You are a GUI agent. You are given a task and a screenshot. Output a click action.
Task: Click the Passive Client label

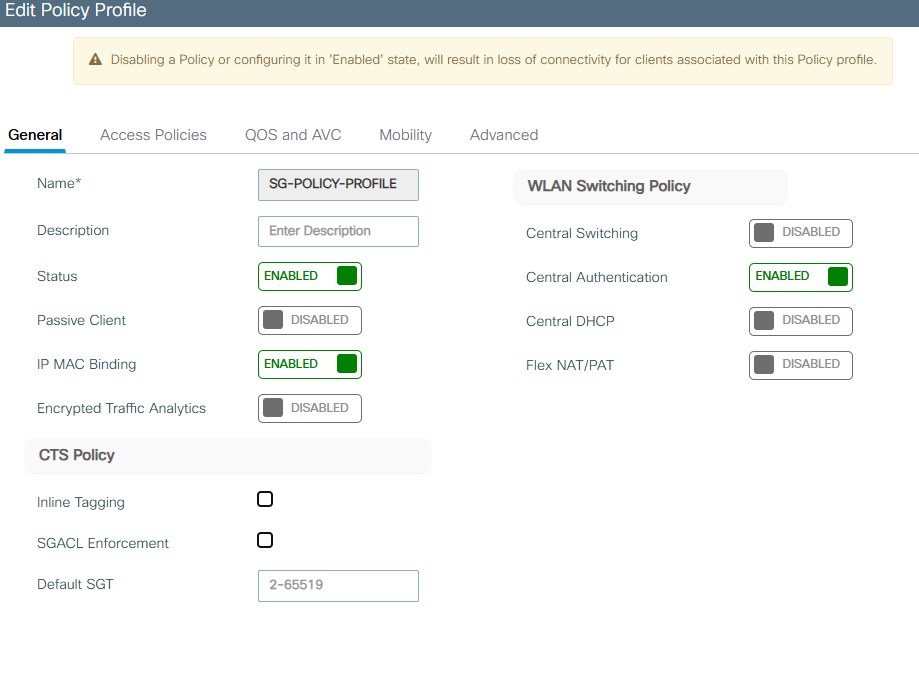81,320
